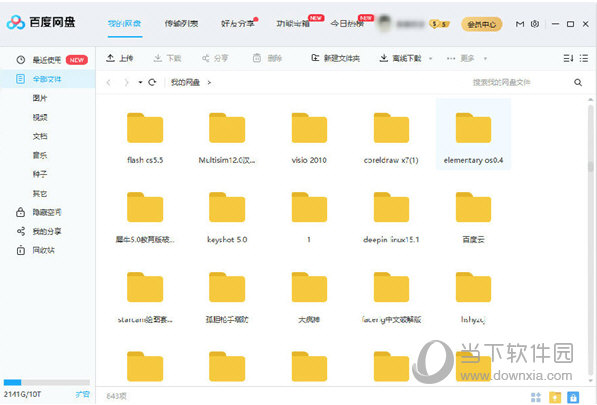Create a folder with 新建文件夹
The width and height of the screenshot is (597, 405).
(335, 58)
